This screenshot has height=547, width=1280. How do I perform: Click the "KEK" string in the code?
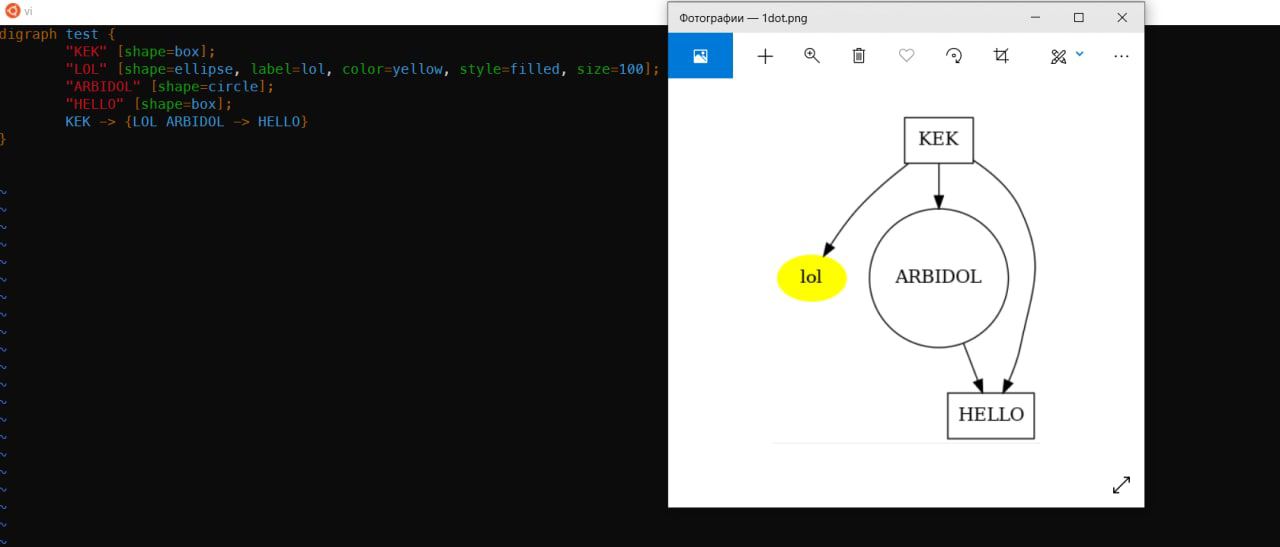86,51
